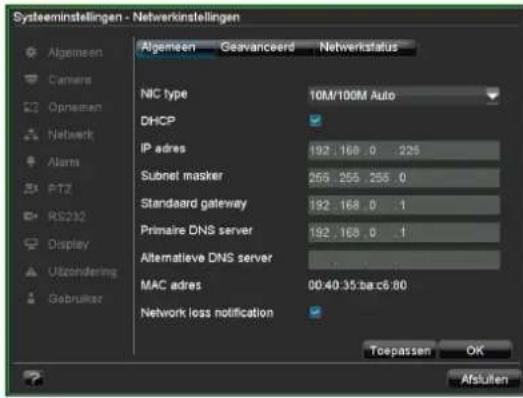Click the NIC type dropdown arrow

click(x=492, y=96)
